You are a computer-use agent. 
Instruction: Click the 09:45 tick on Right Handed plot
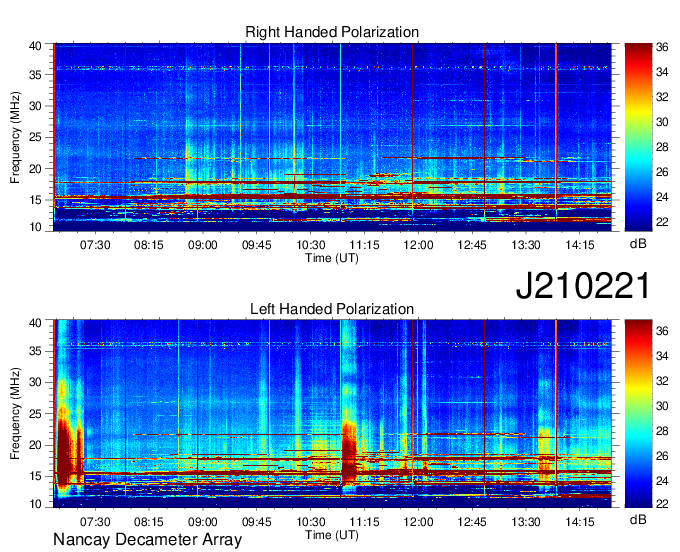(x=257, y=245)
